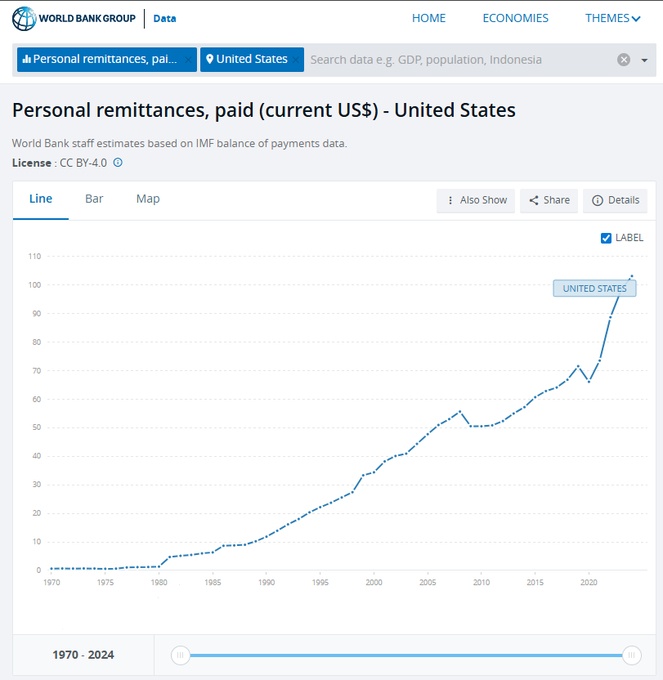Click the left handle of the year slider
663x680 pixels.
pyautogui.click(x=180, y=655)
